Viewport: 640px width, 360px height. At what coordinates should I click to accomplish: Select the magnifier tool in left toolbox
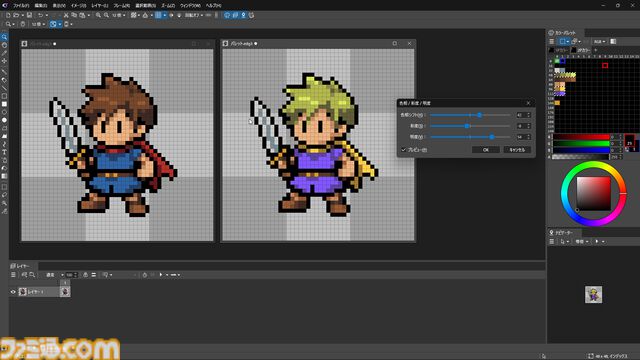point(4,37)
